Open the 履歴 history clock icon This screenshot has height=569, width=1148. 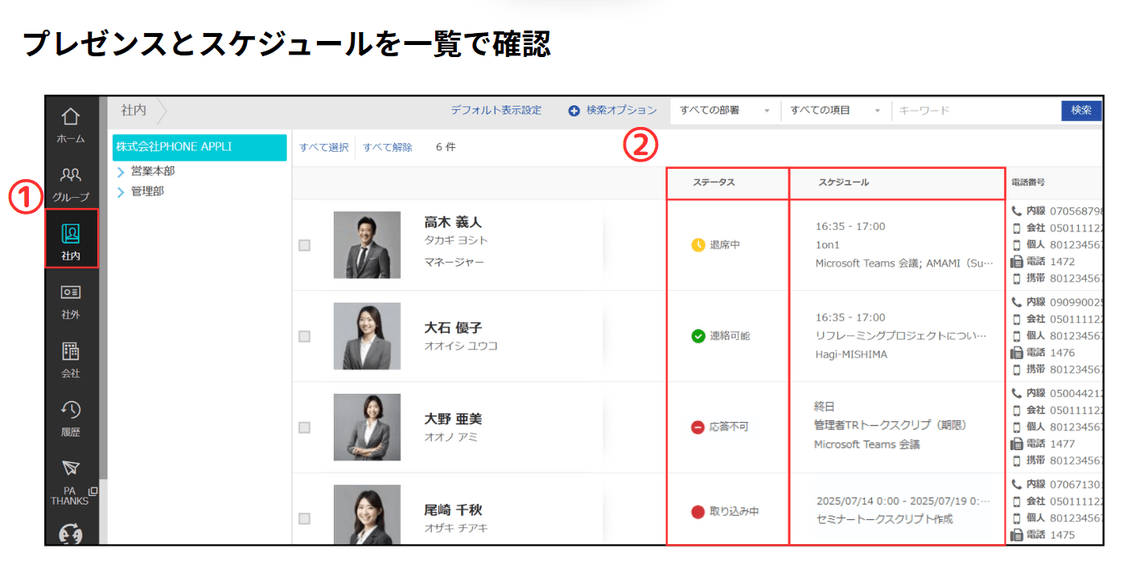(70, 410)
